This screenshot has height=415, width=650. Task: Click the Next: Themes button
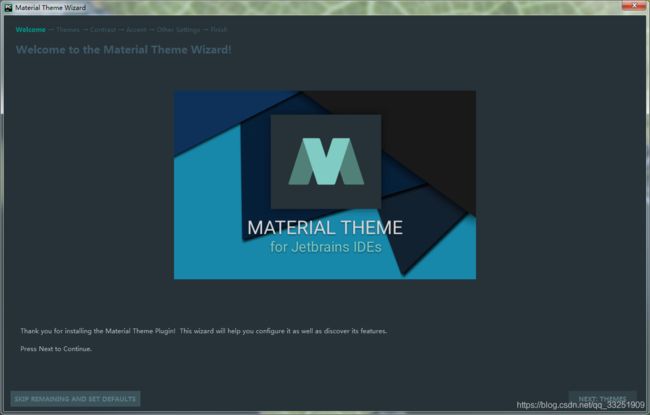pos(602,399)
